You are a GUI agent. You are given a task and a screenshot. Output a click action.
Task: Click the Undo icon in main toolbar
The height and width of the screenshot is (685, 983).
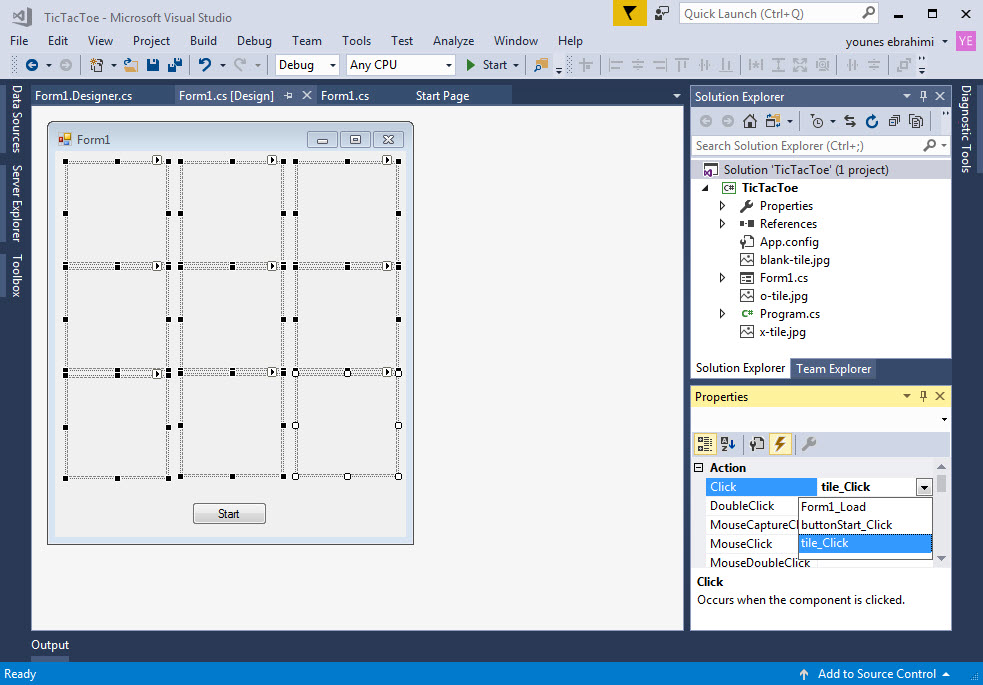coord(203,63)
